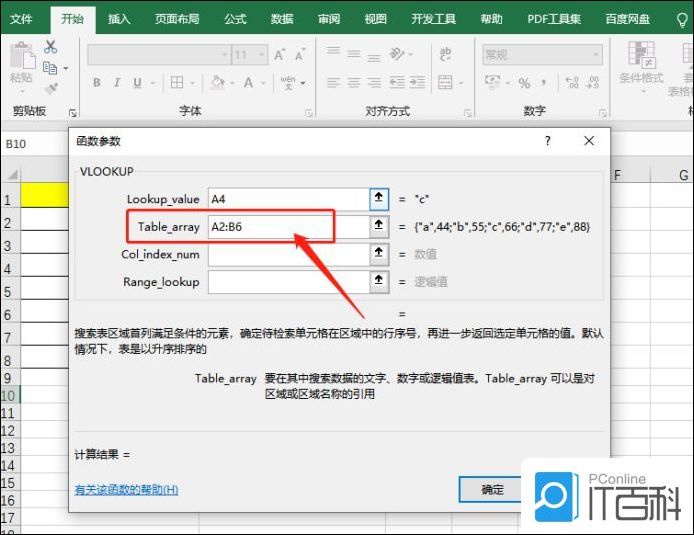Click the Table_array range selector arrow
This screenshot has height=535, width=694.
click(x=379, y=226)
